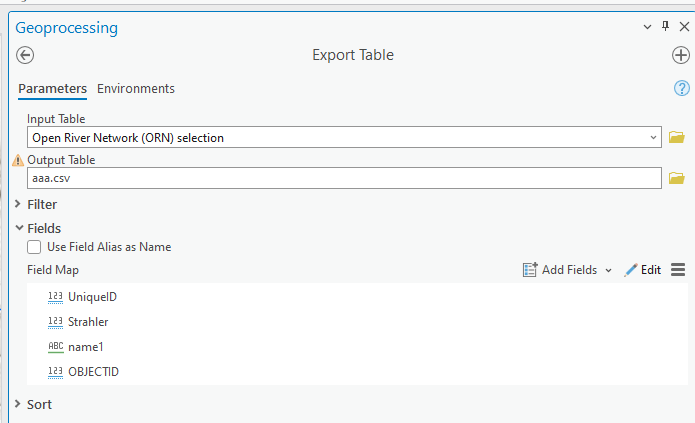Click the Output Table text field

click(340, 178)
